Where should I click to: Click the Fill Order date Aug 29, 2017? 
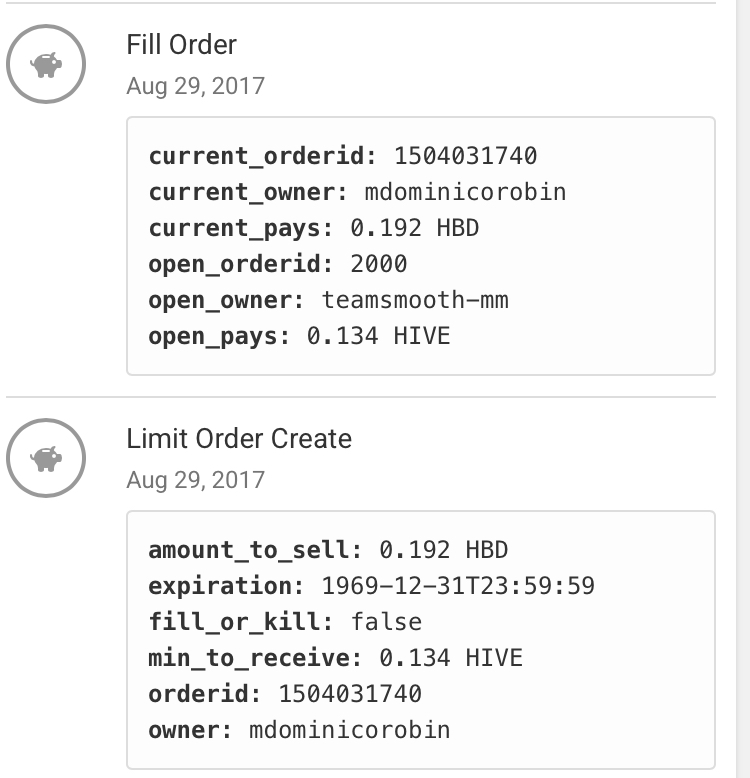(x=195, y=86)
